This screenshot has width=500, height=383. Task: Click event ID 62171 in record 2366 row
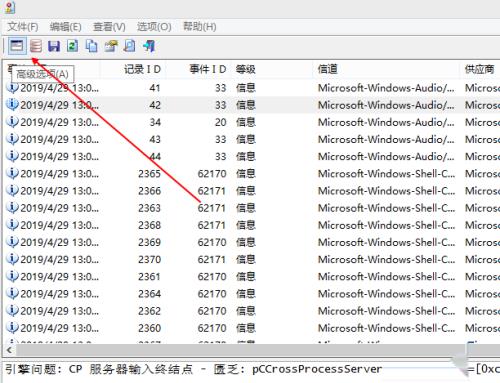click(212, 191)
